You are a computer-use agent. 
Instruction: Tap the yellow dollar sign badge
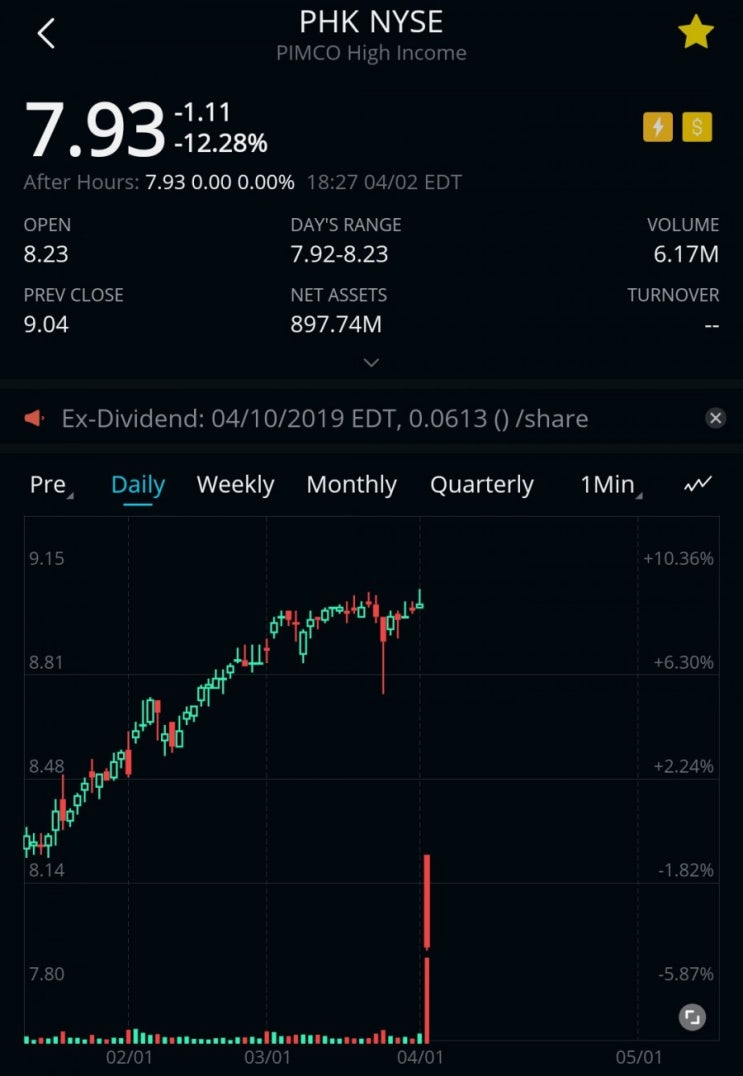[x=697, y=127]
